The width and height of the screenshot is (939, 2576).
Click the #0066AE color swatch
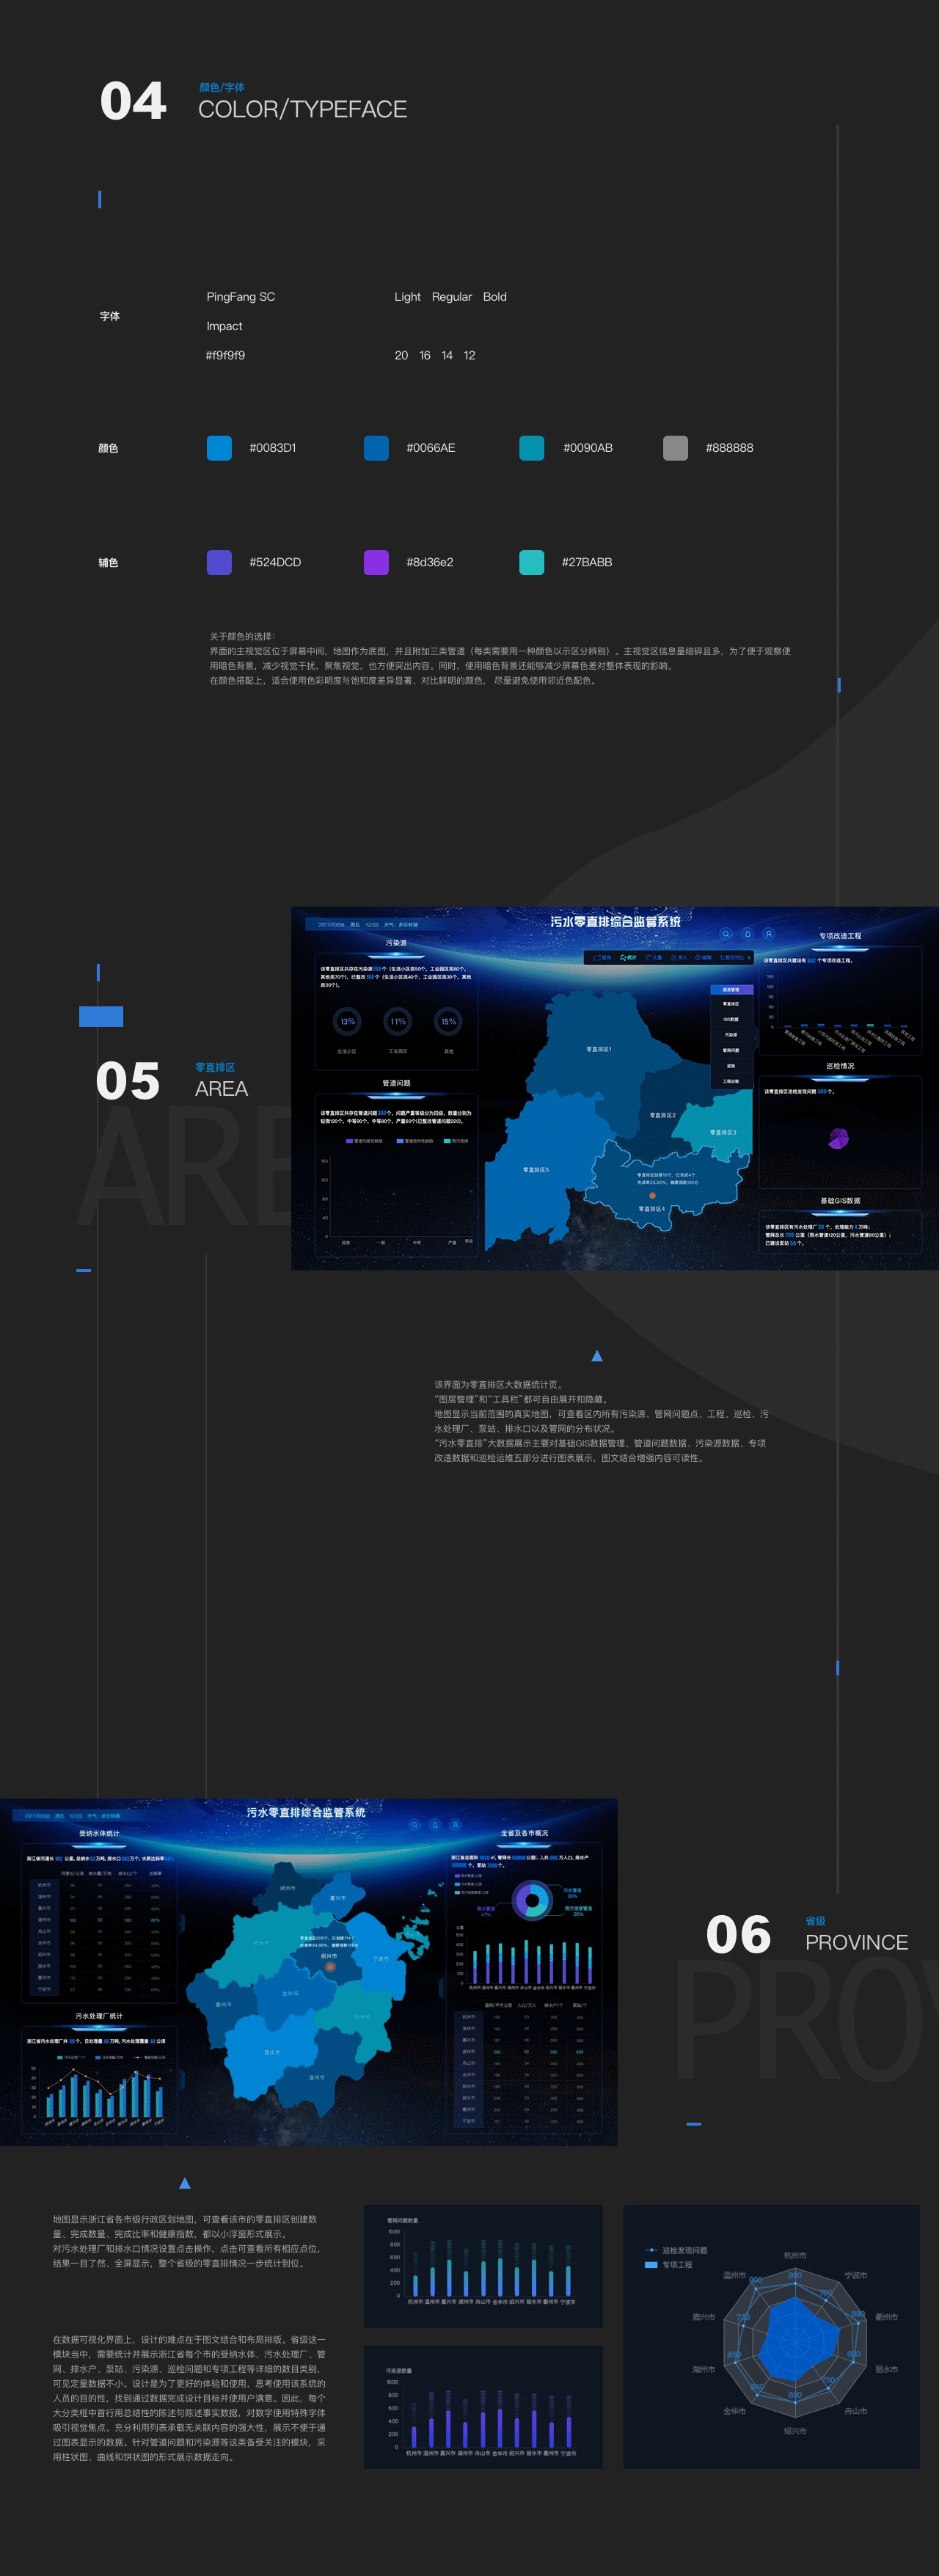[376, 448]
